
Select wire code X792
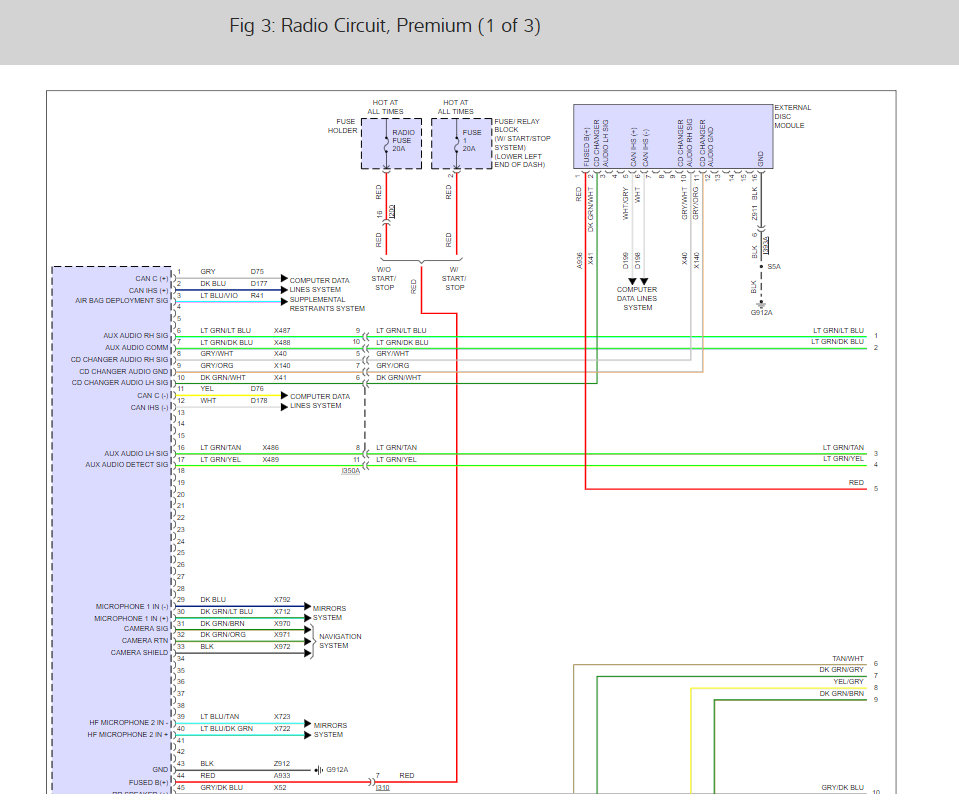(282, 599)
